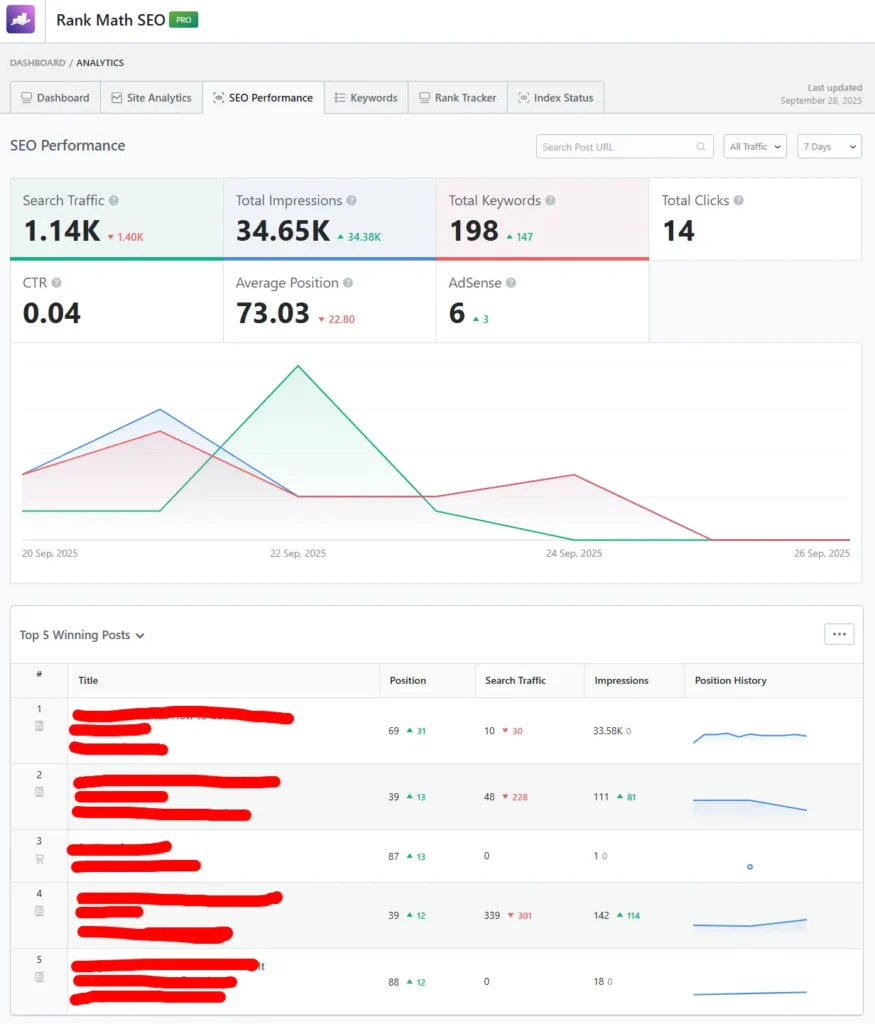Click the help icon beside CTR
Image resolution: width=875 pixels, height=1024 pixels.
click(x=56, y=284)
